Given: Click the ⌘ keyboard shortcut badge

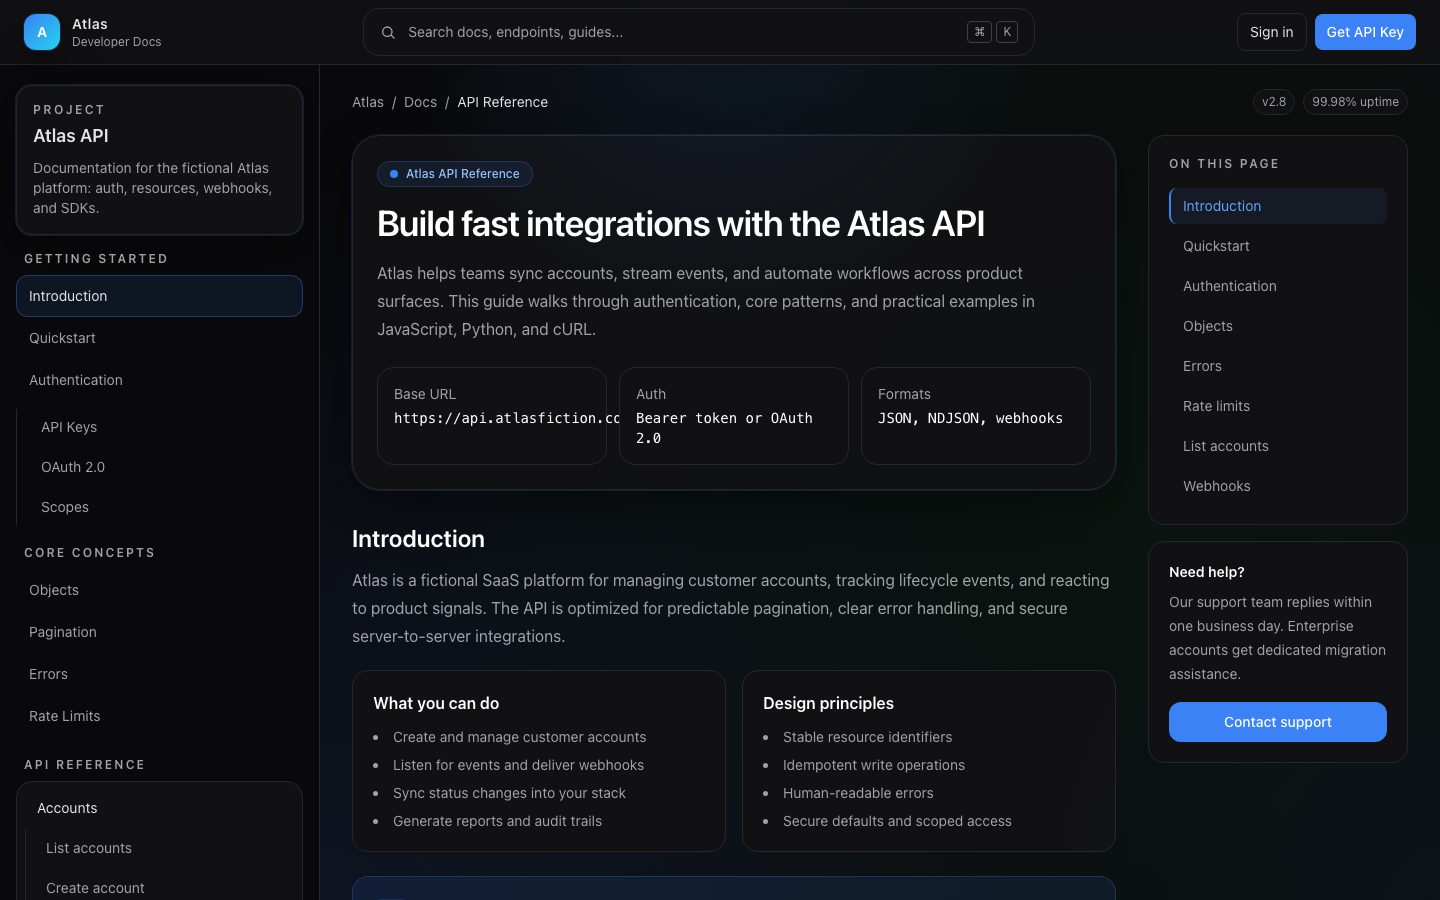Looking at the screenshot, I should (979, 31).
